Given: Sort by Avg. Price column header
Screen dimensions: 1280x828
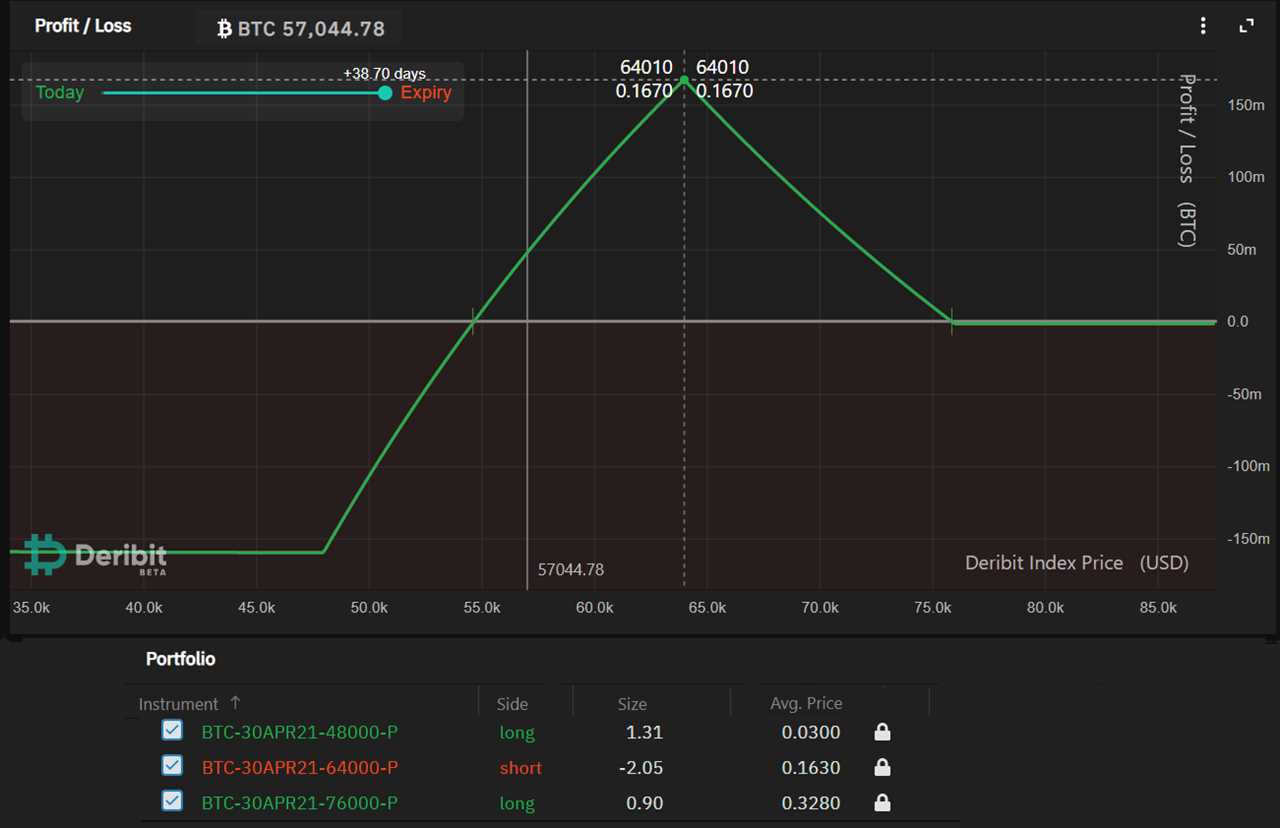Looking at the screenshot, I should [806, 703].
